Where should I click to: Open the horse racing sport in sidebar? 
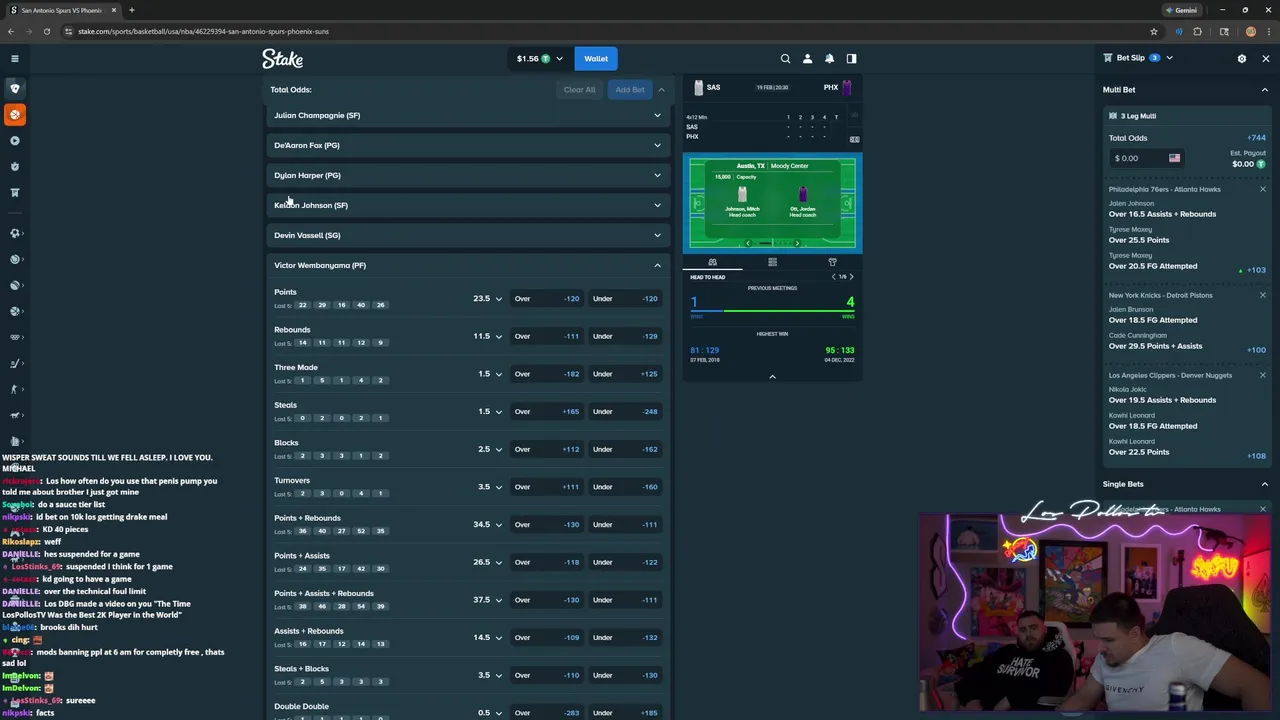tap(14, 416)
